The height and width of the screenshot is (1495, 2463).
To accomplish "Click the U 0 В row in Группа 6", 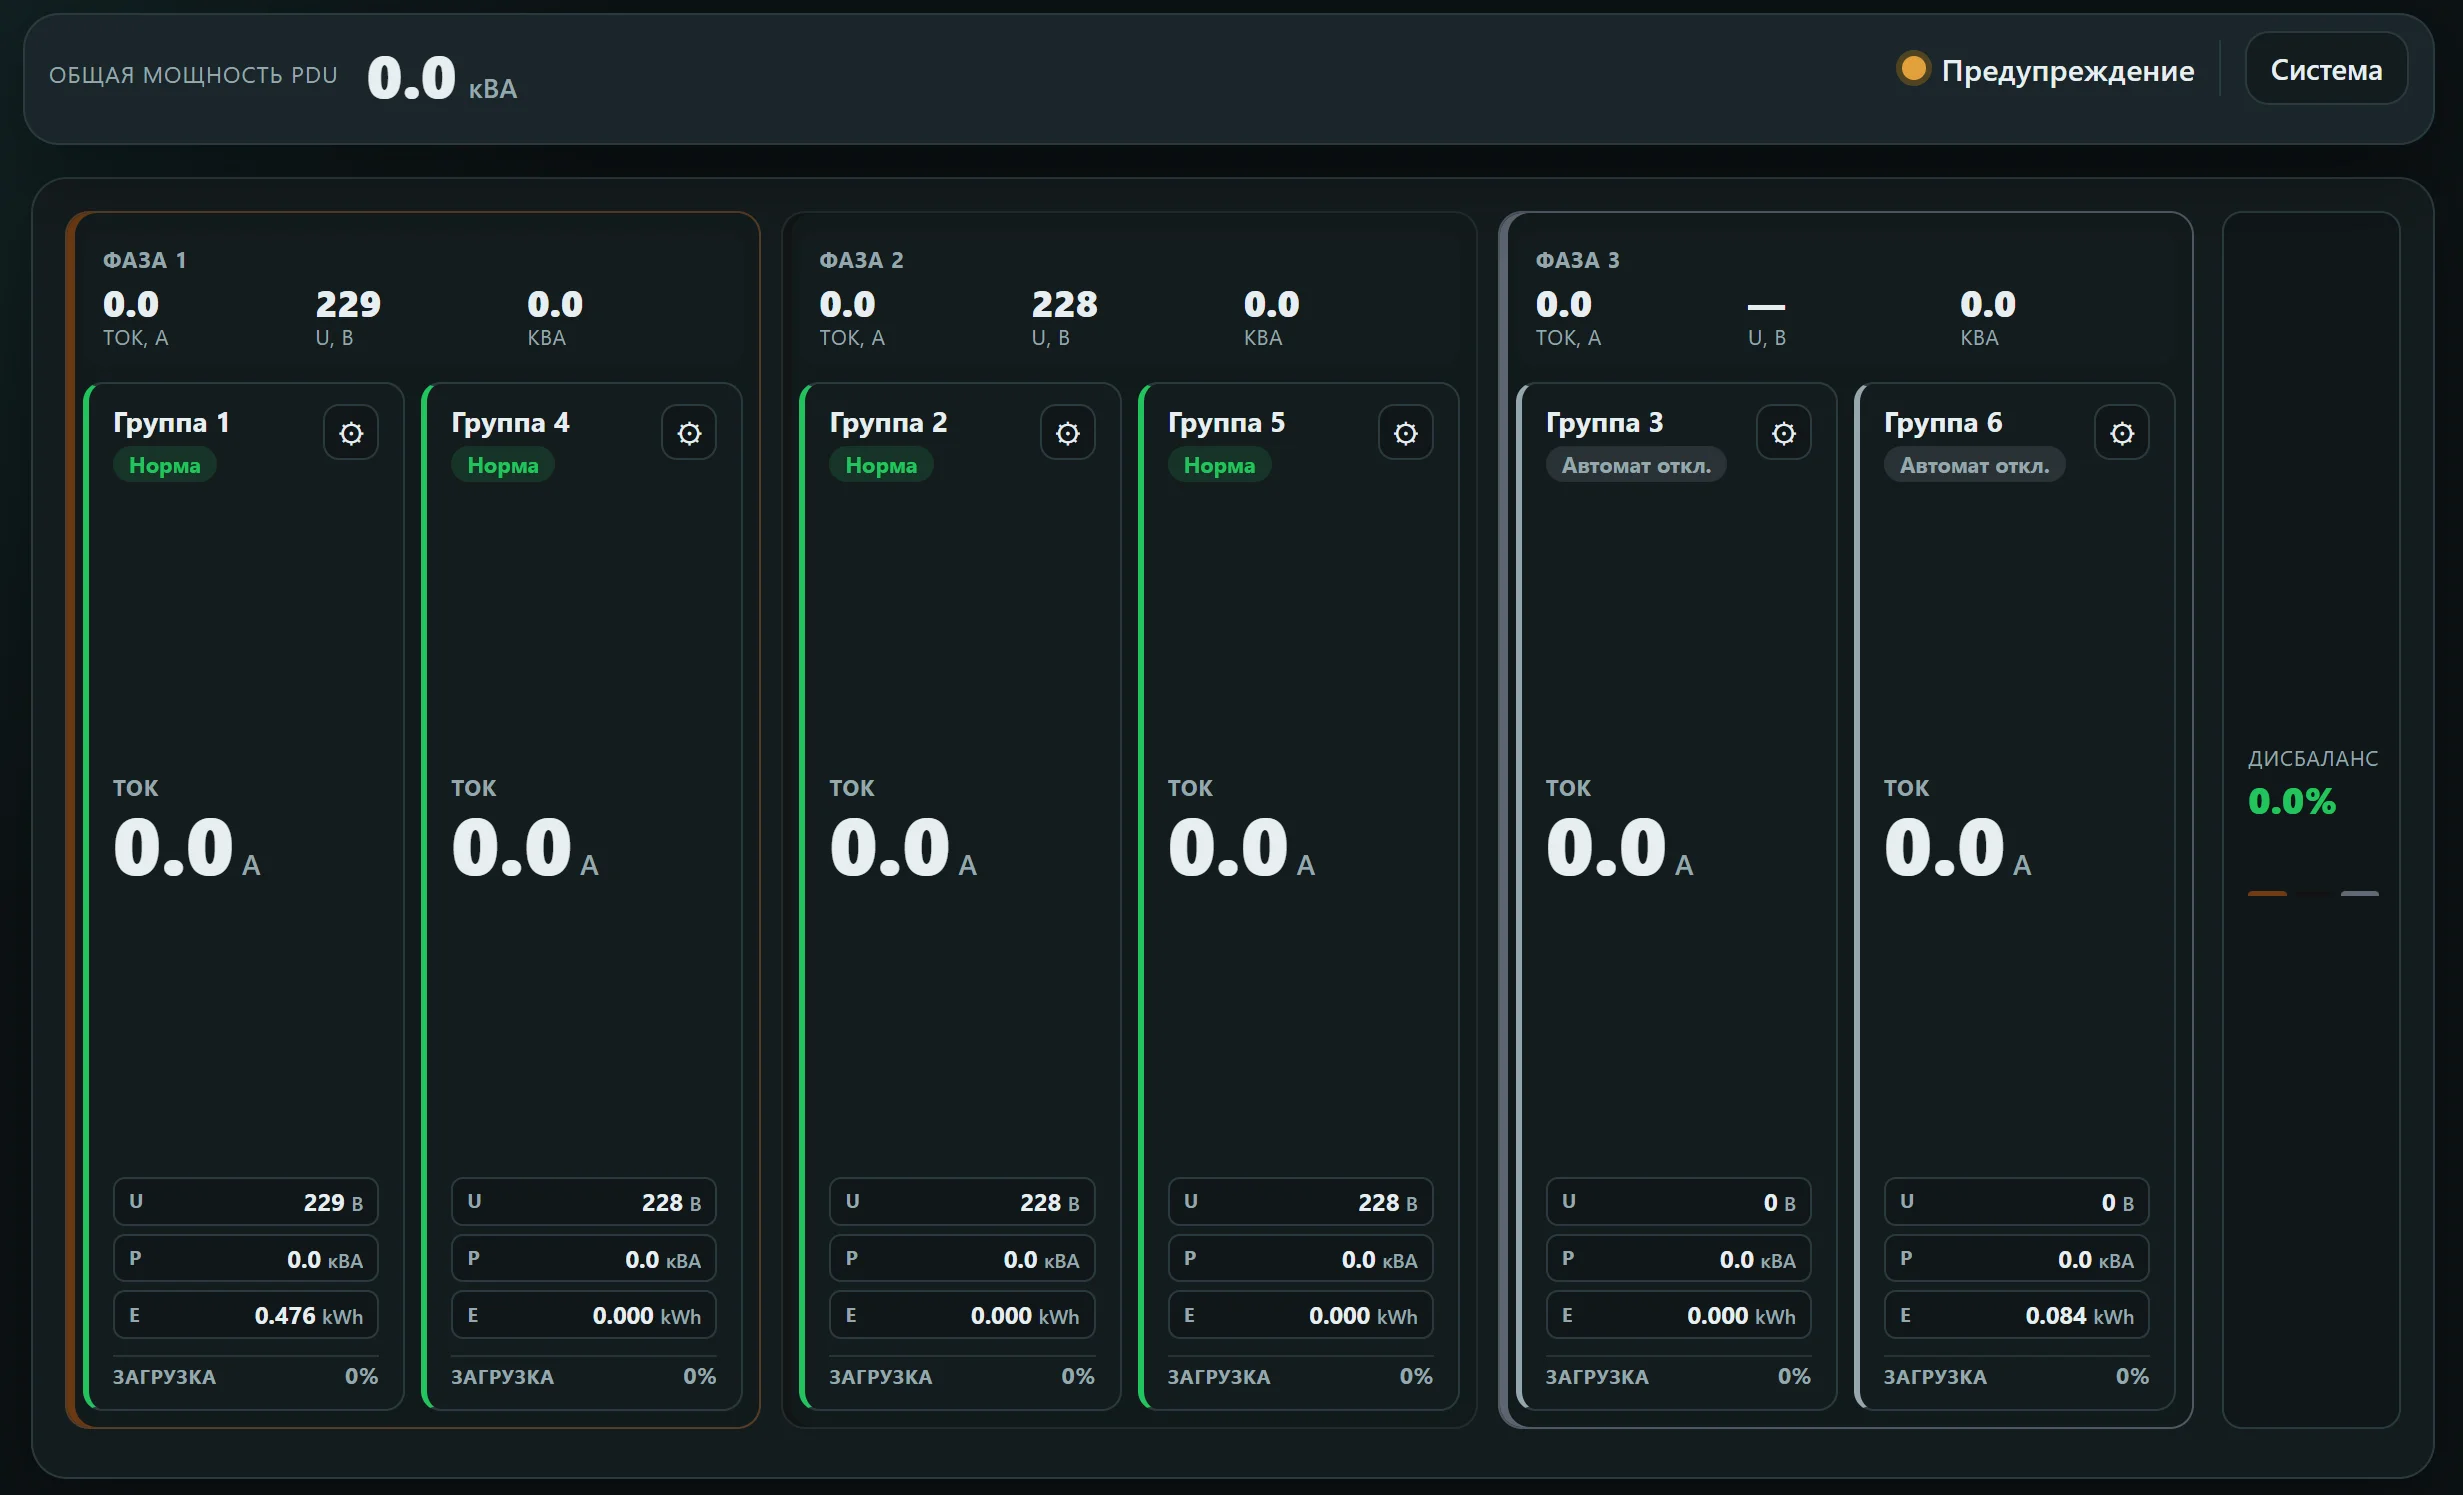I will (x=2017, y=1202).
